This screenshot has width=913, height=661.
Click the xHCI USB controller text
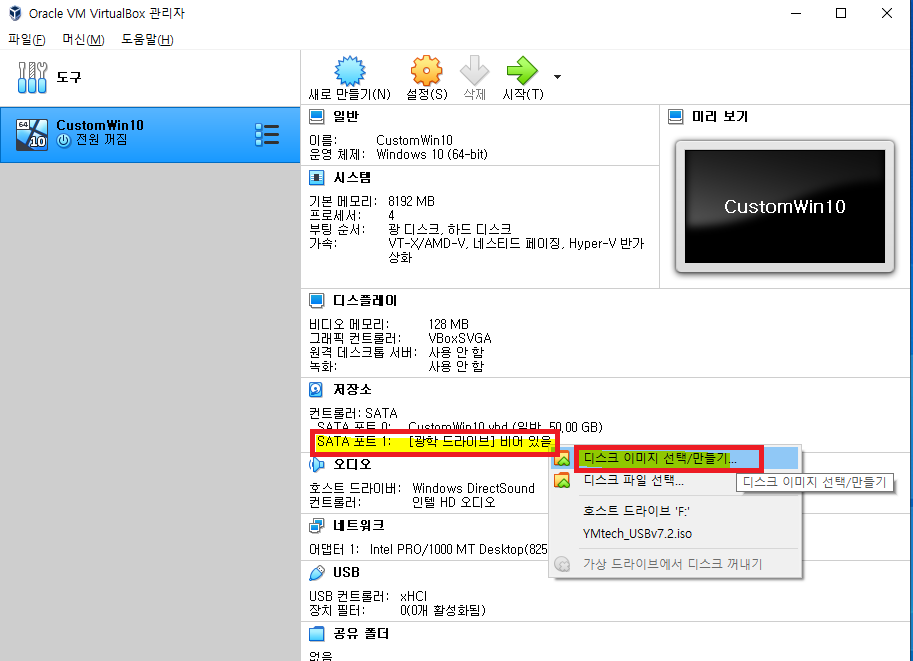point(413,596)
